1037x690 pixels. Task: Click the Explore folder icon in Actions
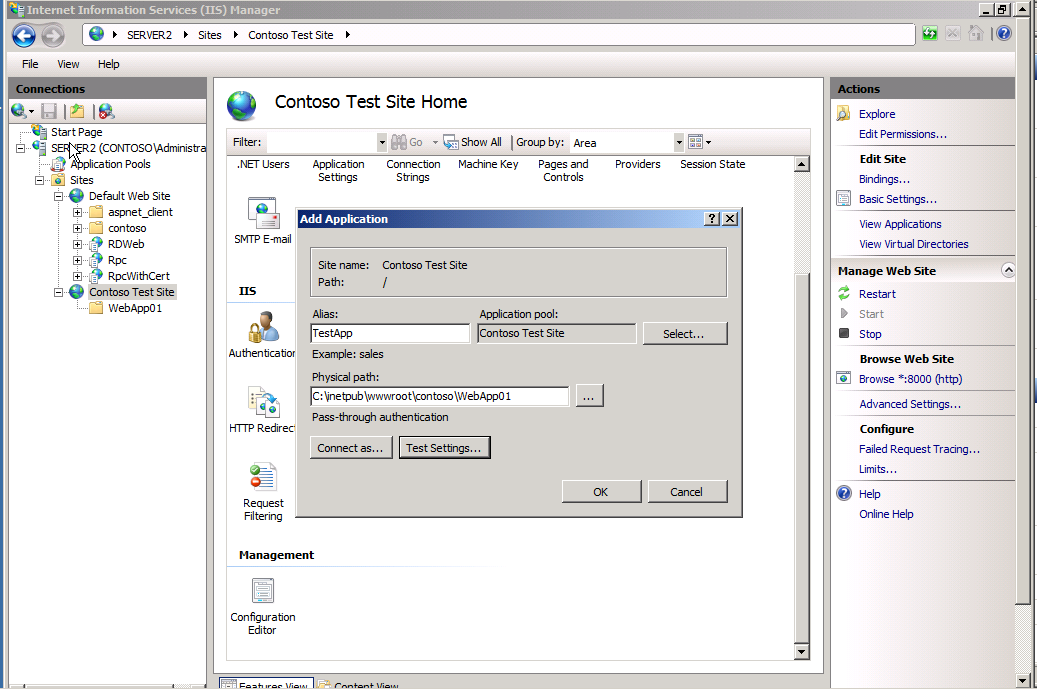[843, 114]
